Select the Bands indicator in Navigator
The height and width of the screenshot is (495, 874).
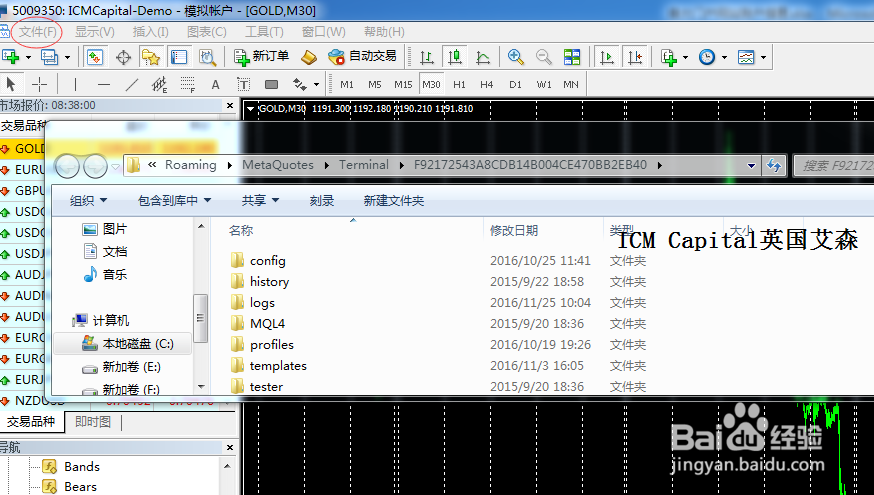pyautogui.click(x=81, y=467)
